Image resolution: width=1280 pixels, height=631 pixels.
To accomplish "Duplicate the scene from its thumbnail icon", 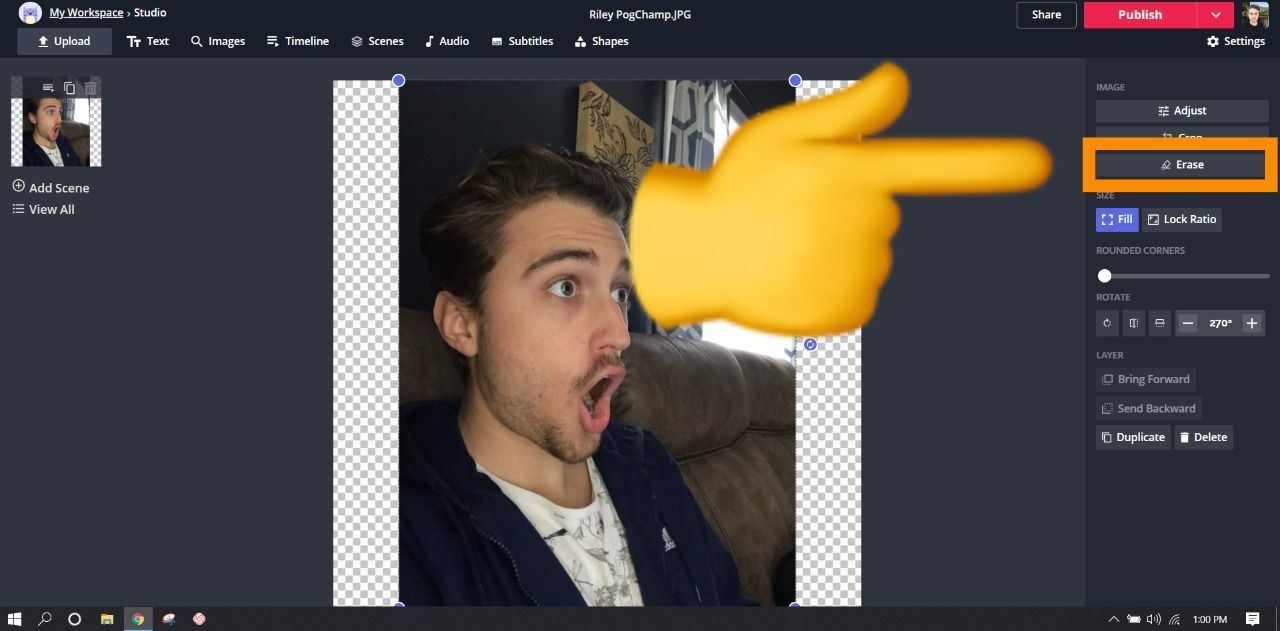I will (x=69, y=88).
